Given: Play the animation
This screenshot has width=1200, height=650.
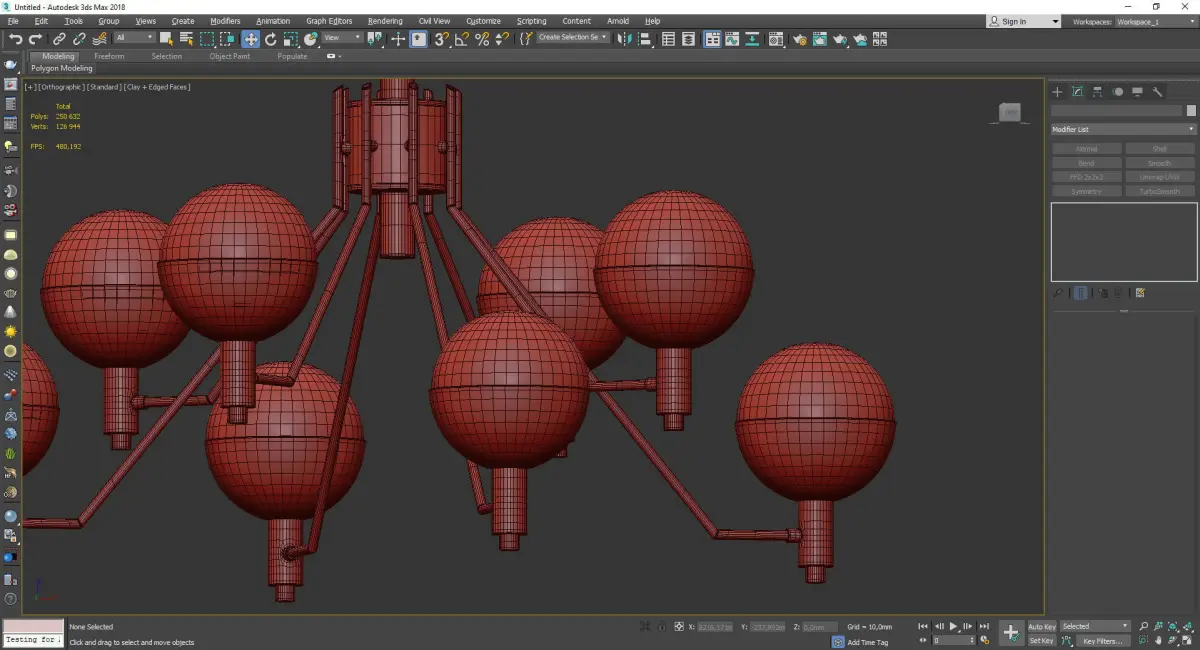Looking at the screenshot, I should coord(954,626).
